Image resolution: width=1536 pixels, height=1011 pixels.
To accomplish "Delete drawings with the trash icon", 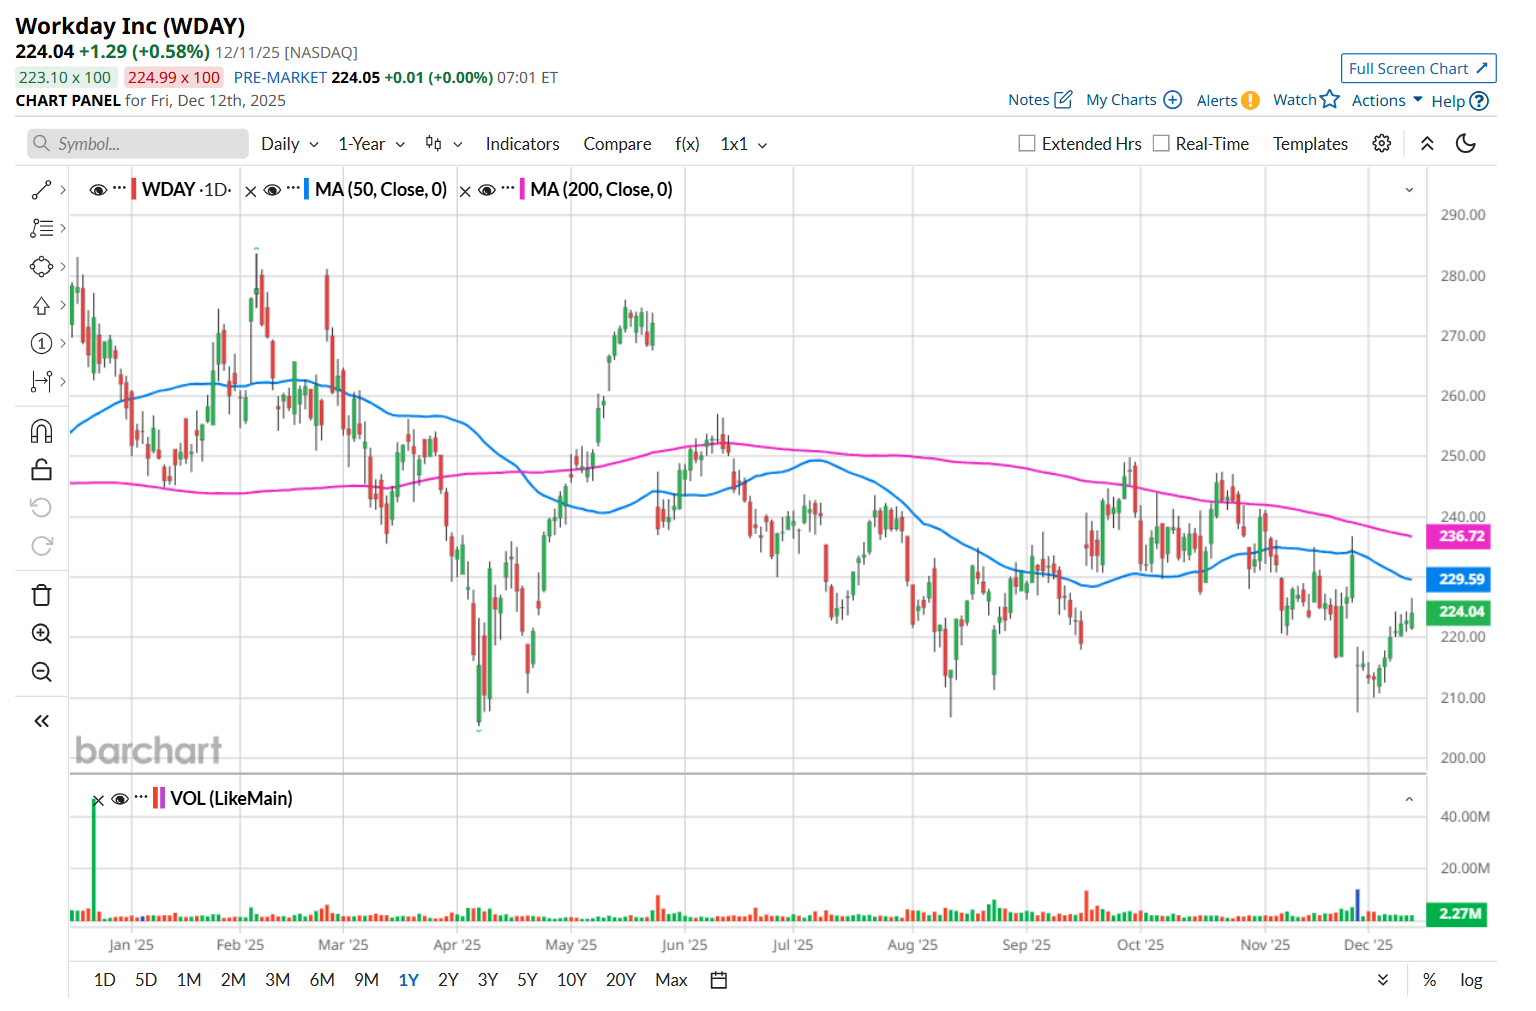I will pyautogui.click(x=41, y=595).
